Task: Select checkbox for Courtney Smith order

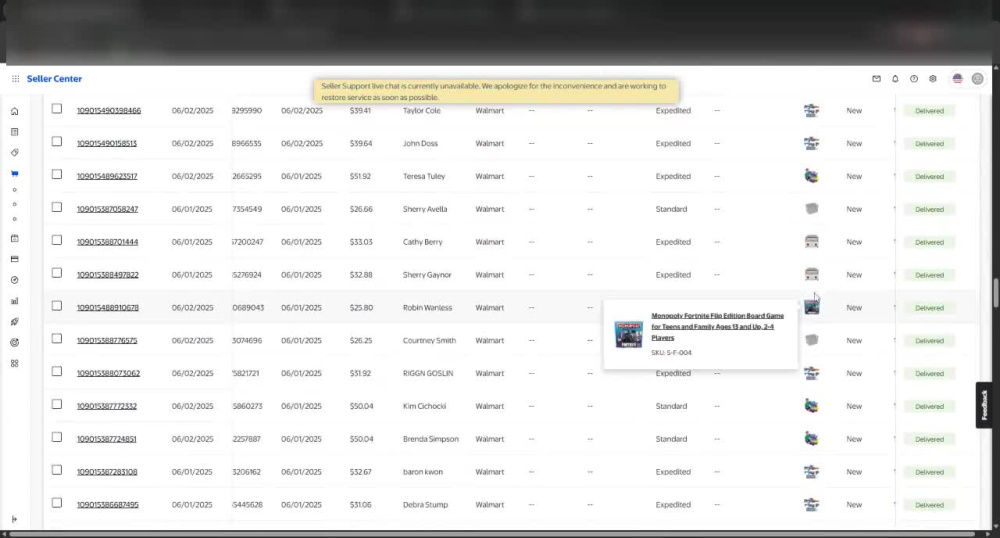Action: (57, 338)
